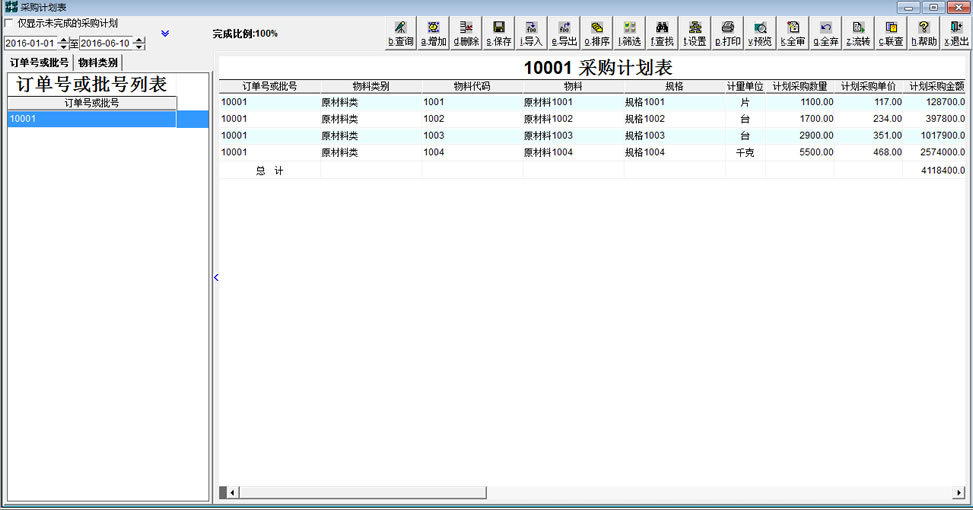Screen dimensions: 973x510
Task: Save using the 保存 floppy disk icon
Action: coord(498,34)
